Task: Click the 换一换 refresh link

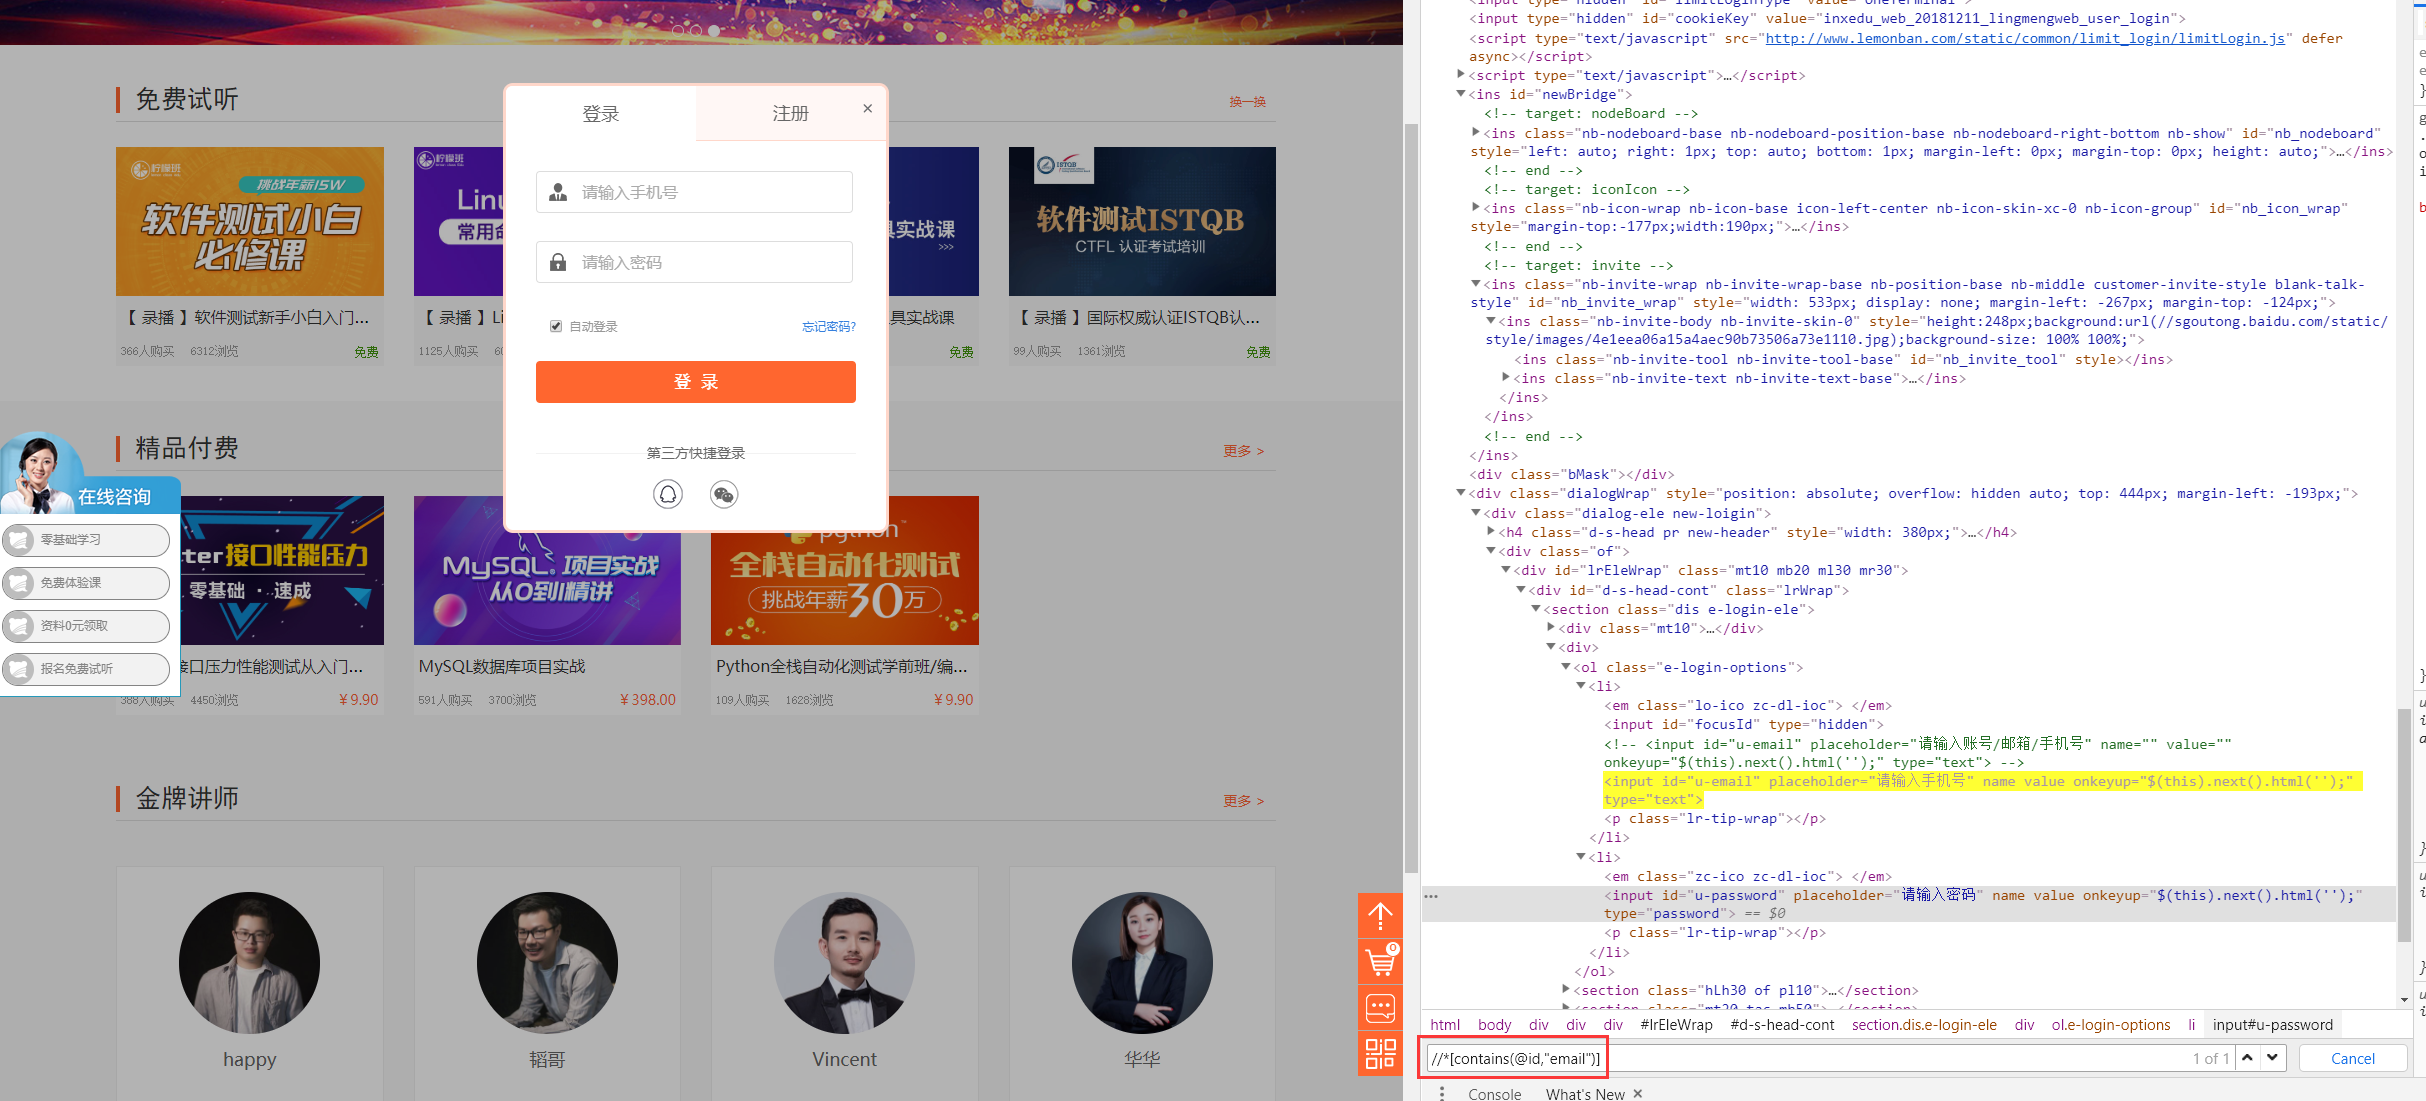Action: 1247,102
